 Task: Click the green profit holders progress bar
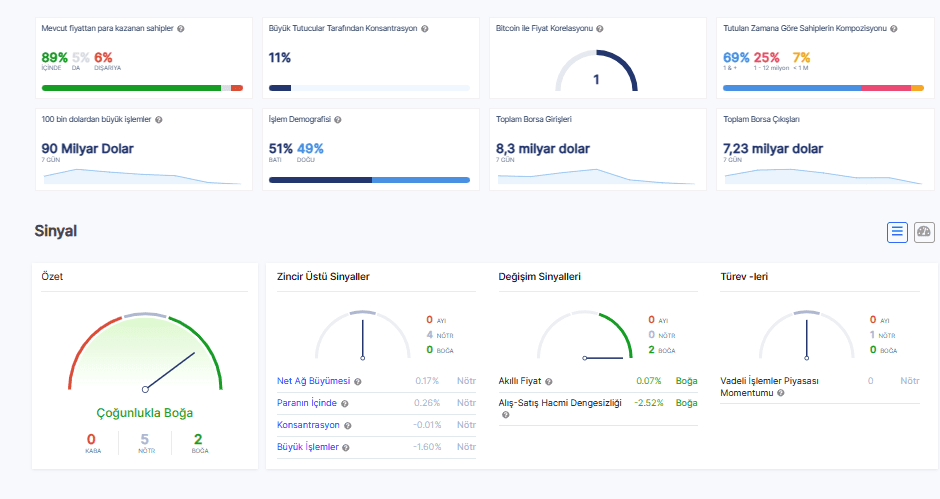(x=131, y=88)
